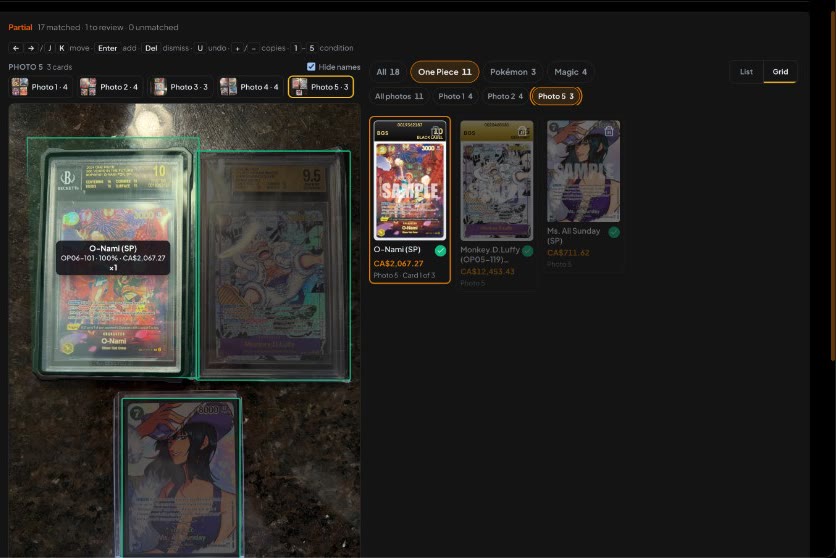Viewport: 836px width, 558px height.
Task: Click the CA$711.62 price text
Action: 568,253
